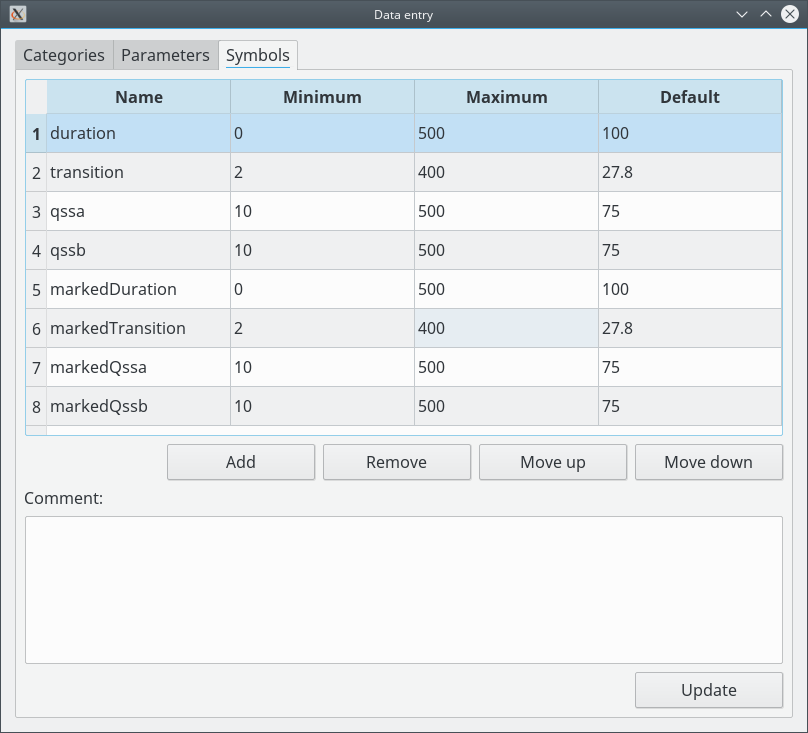This screenshot has height=733, width=808.
Task: Click the Minimum cell of markedQssb row
Action: pos(323,406)
